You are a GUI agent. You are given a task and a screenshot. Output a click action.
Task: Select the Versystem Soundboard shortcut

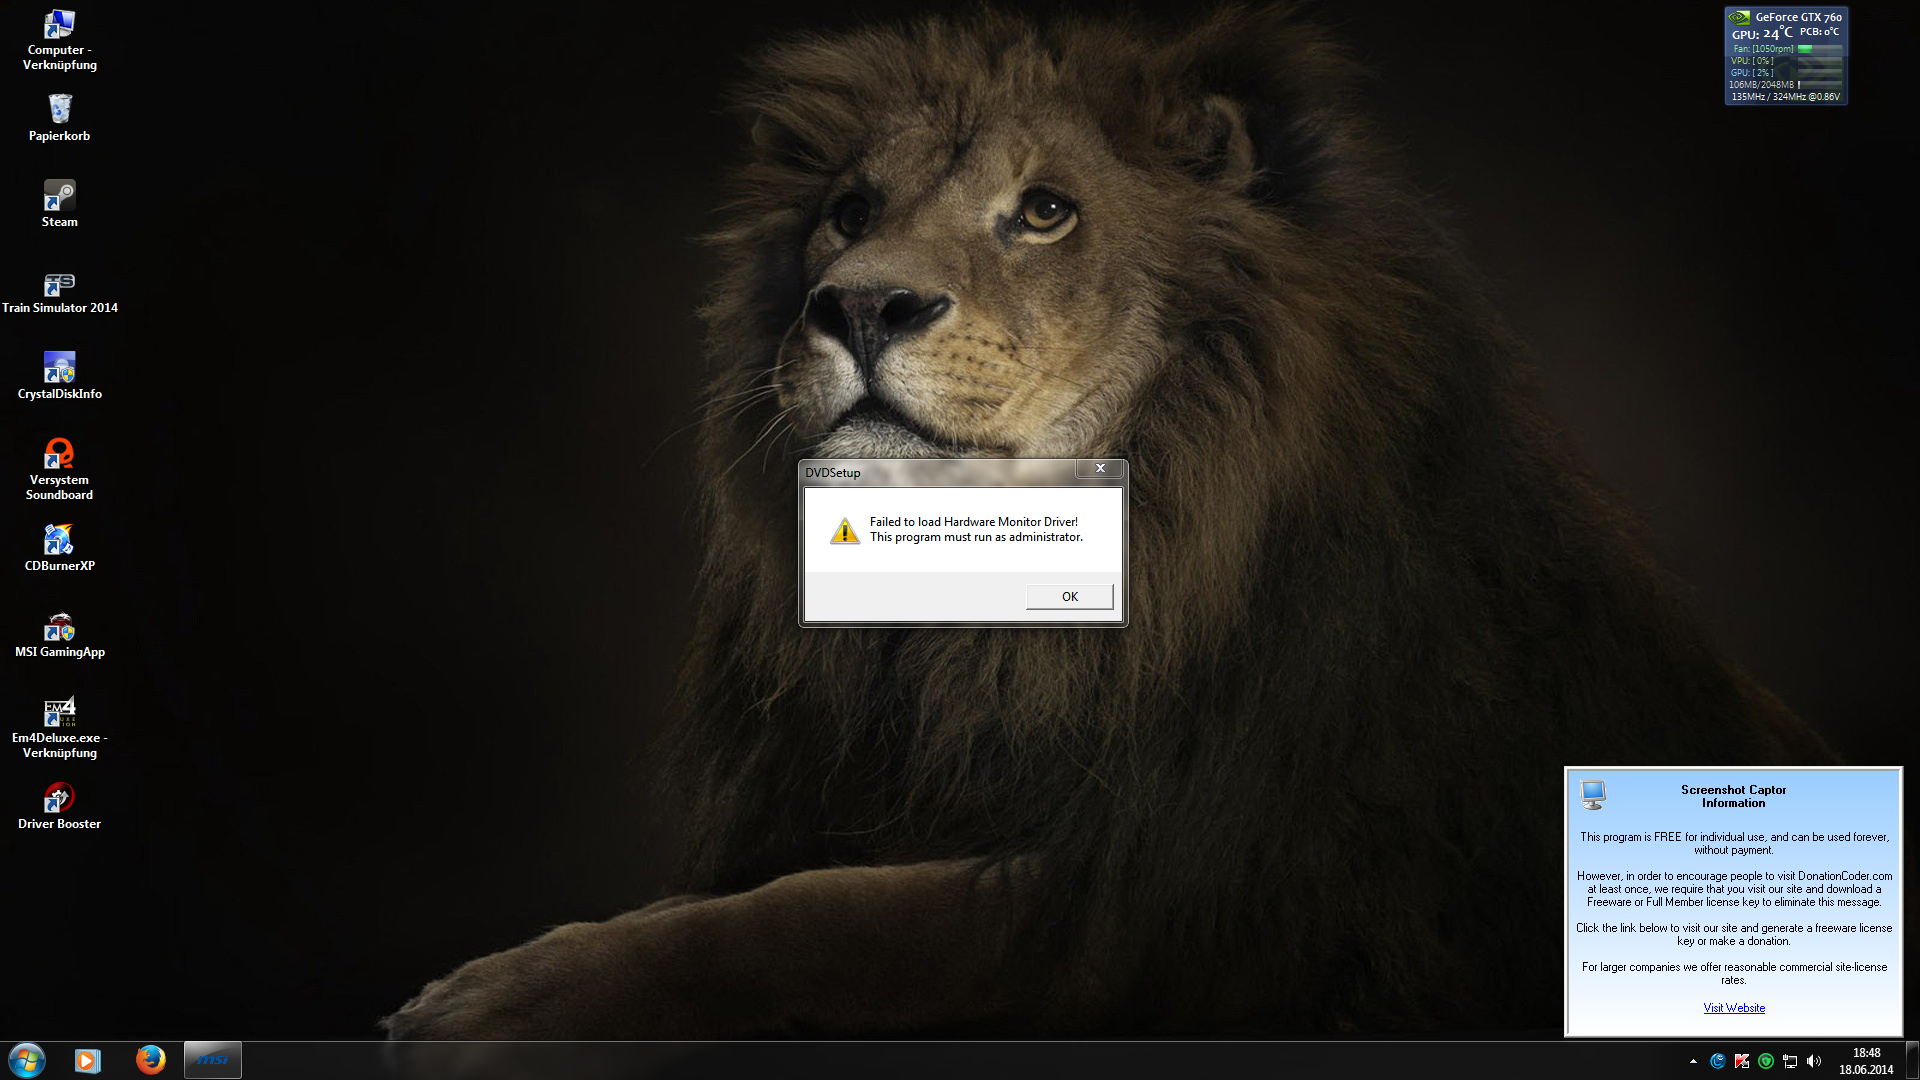60,454
